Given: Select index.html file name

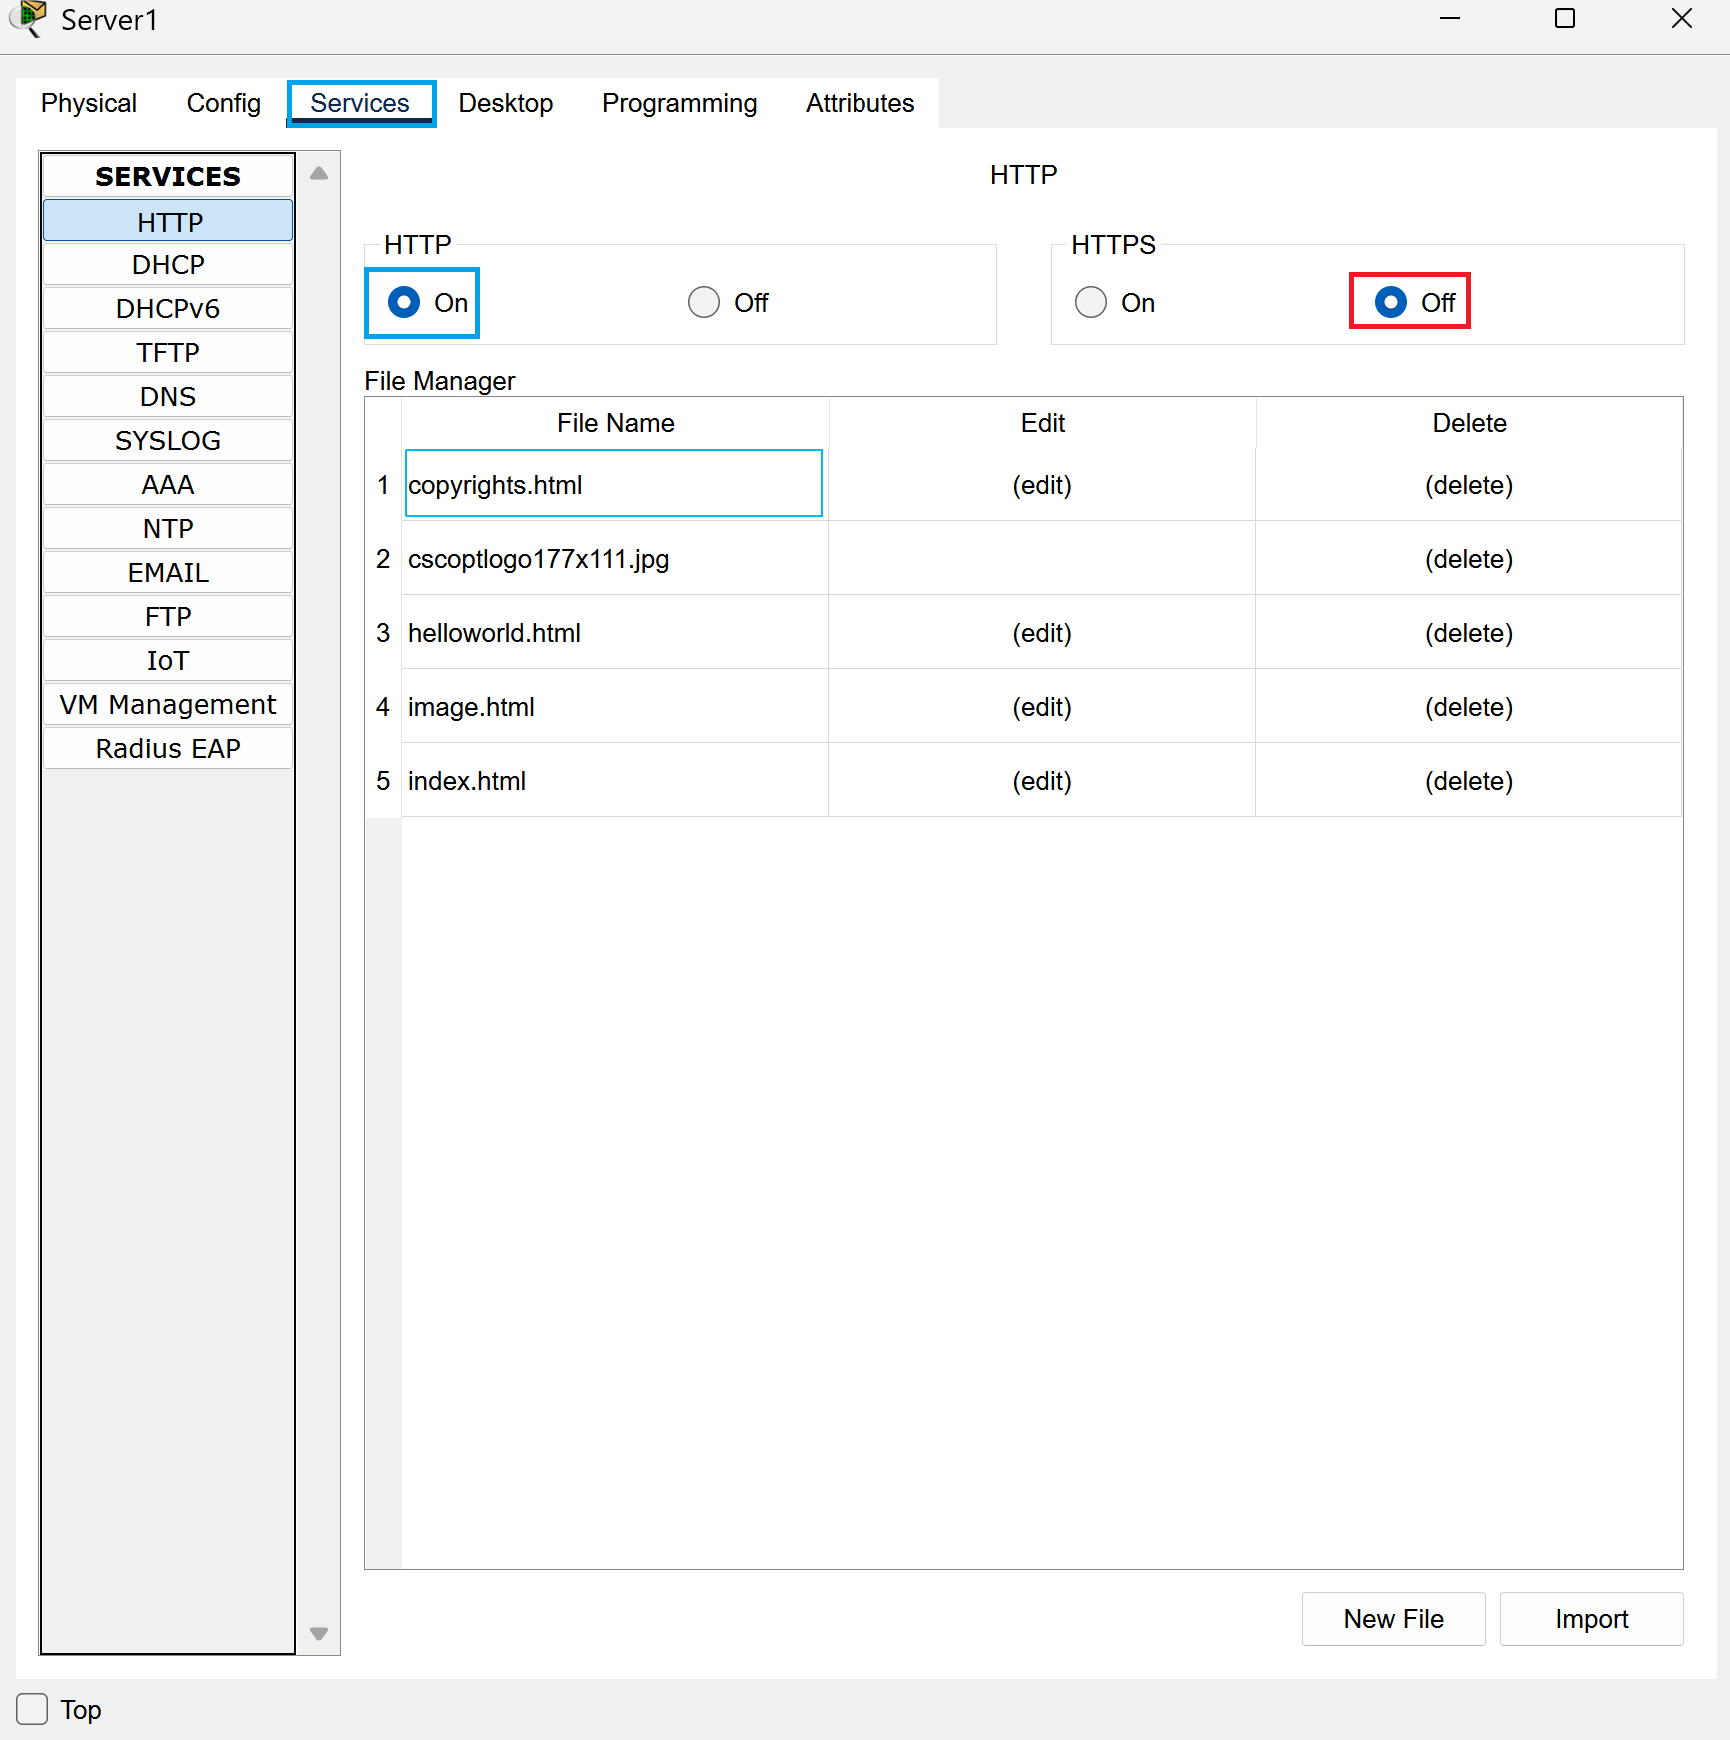Looking at the screenshot, I should click(x=614, y=781).
